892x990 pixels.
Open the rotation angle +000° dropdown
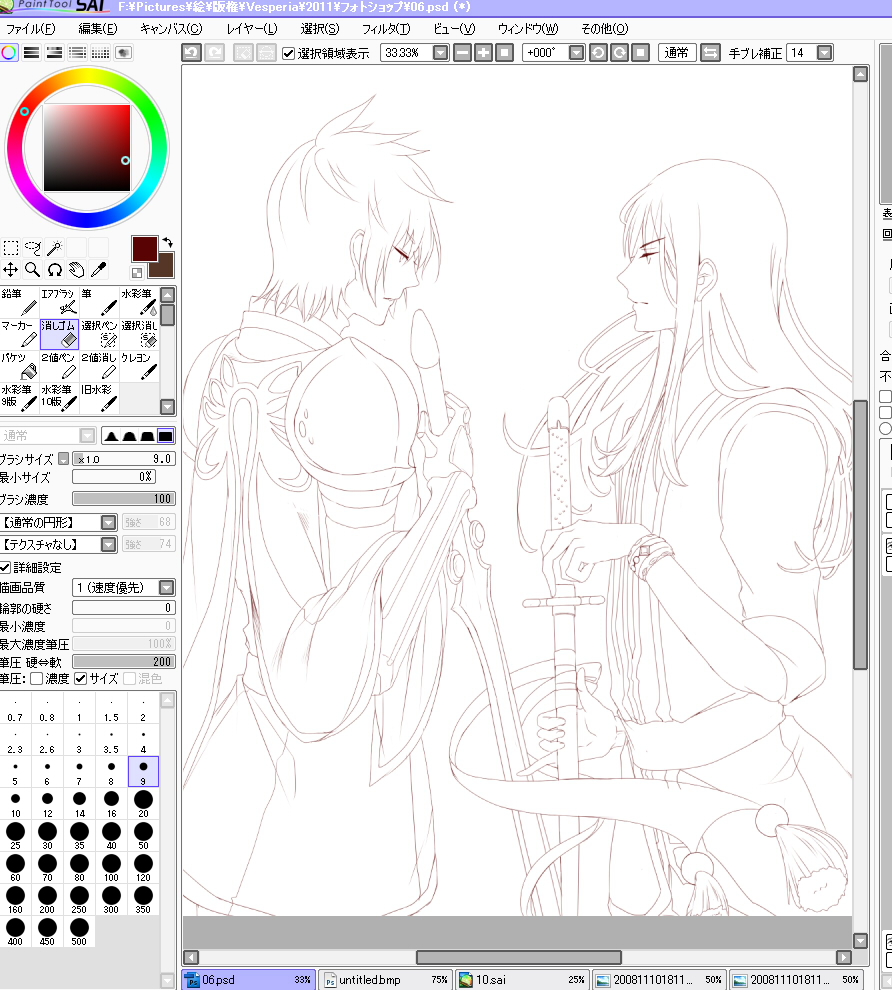point(576,53)
